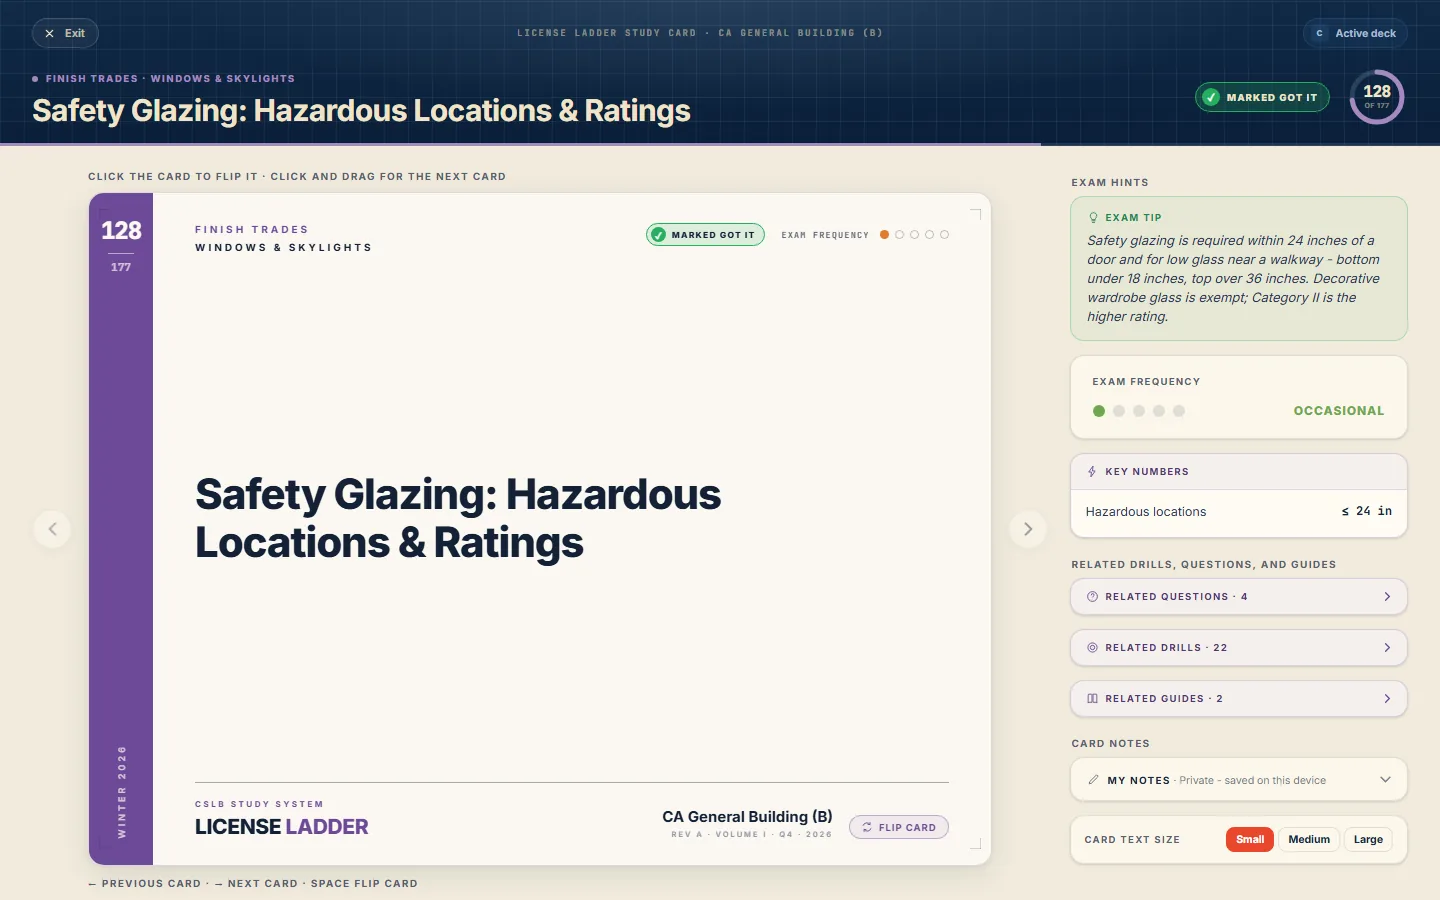Go to previous card with left arrow
This screenshot has height=900, width=1440.
coord(53,529)
